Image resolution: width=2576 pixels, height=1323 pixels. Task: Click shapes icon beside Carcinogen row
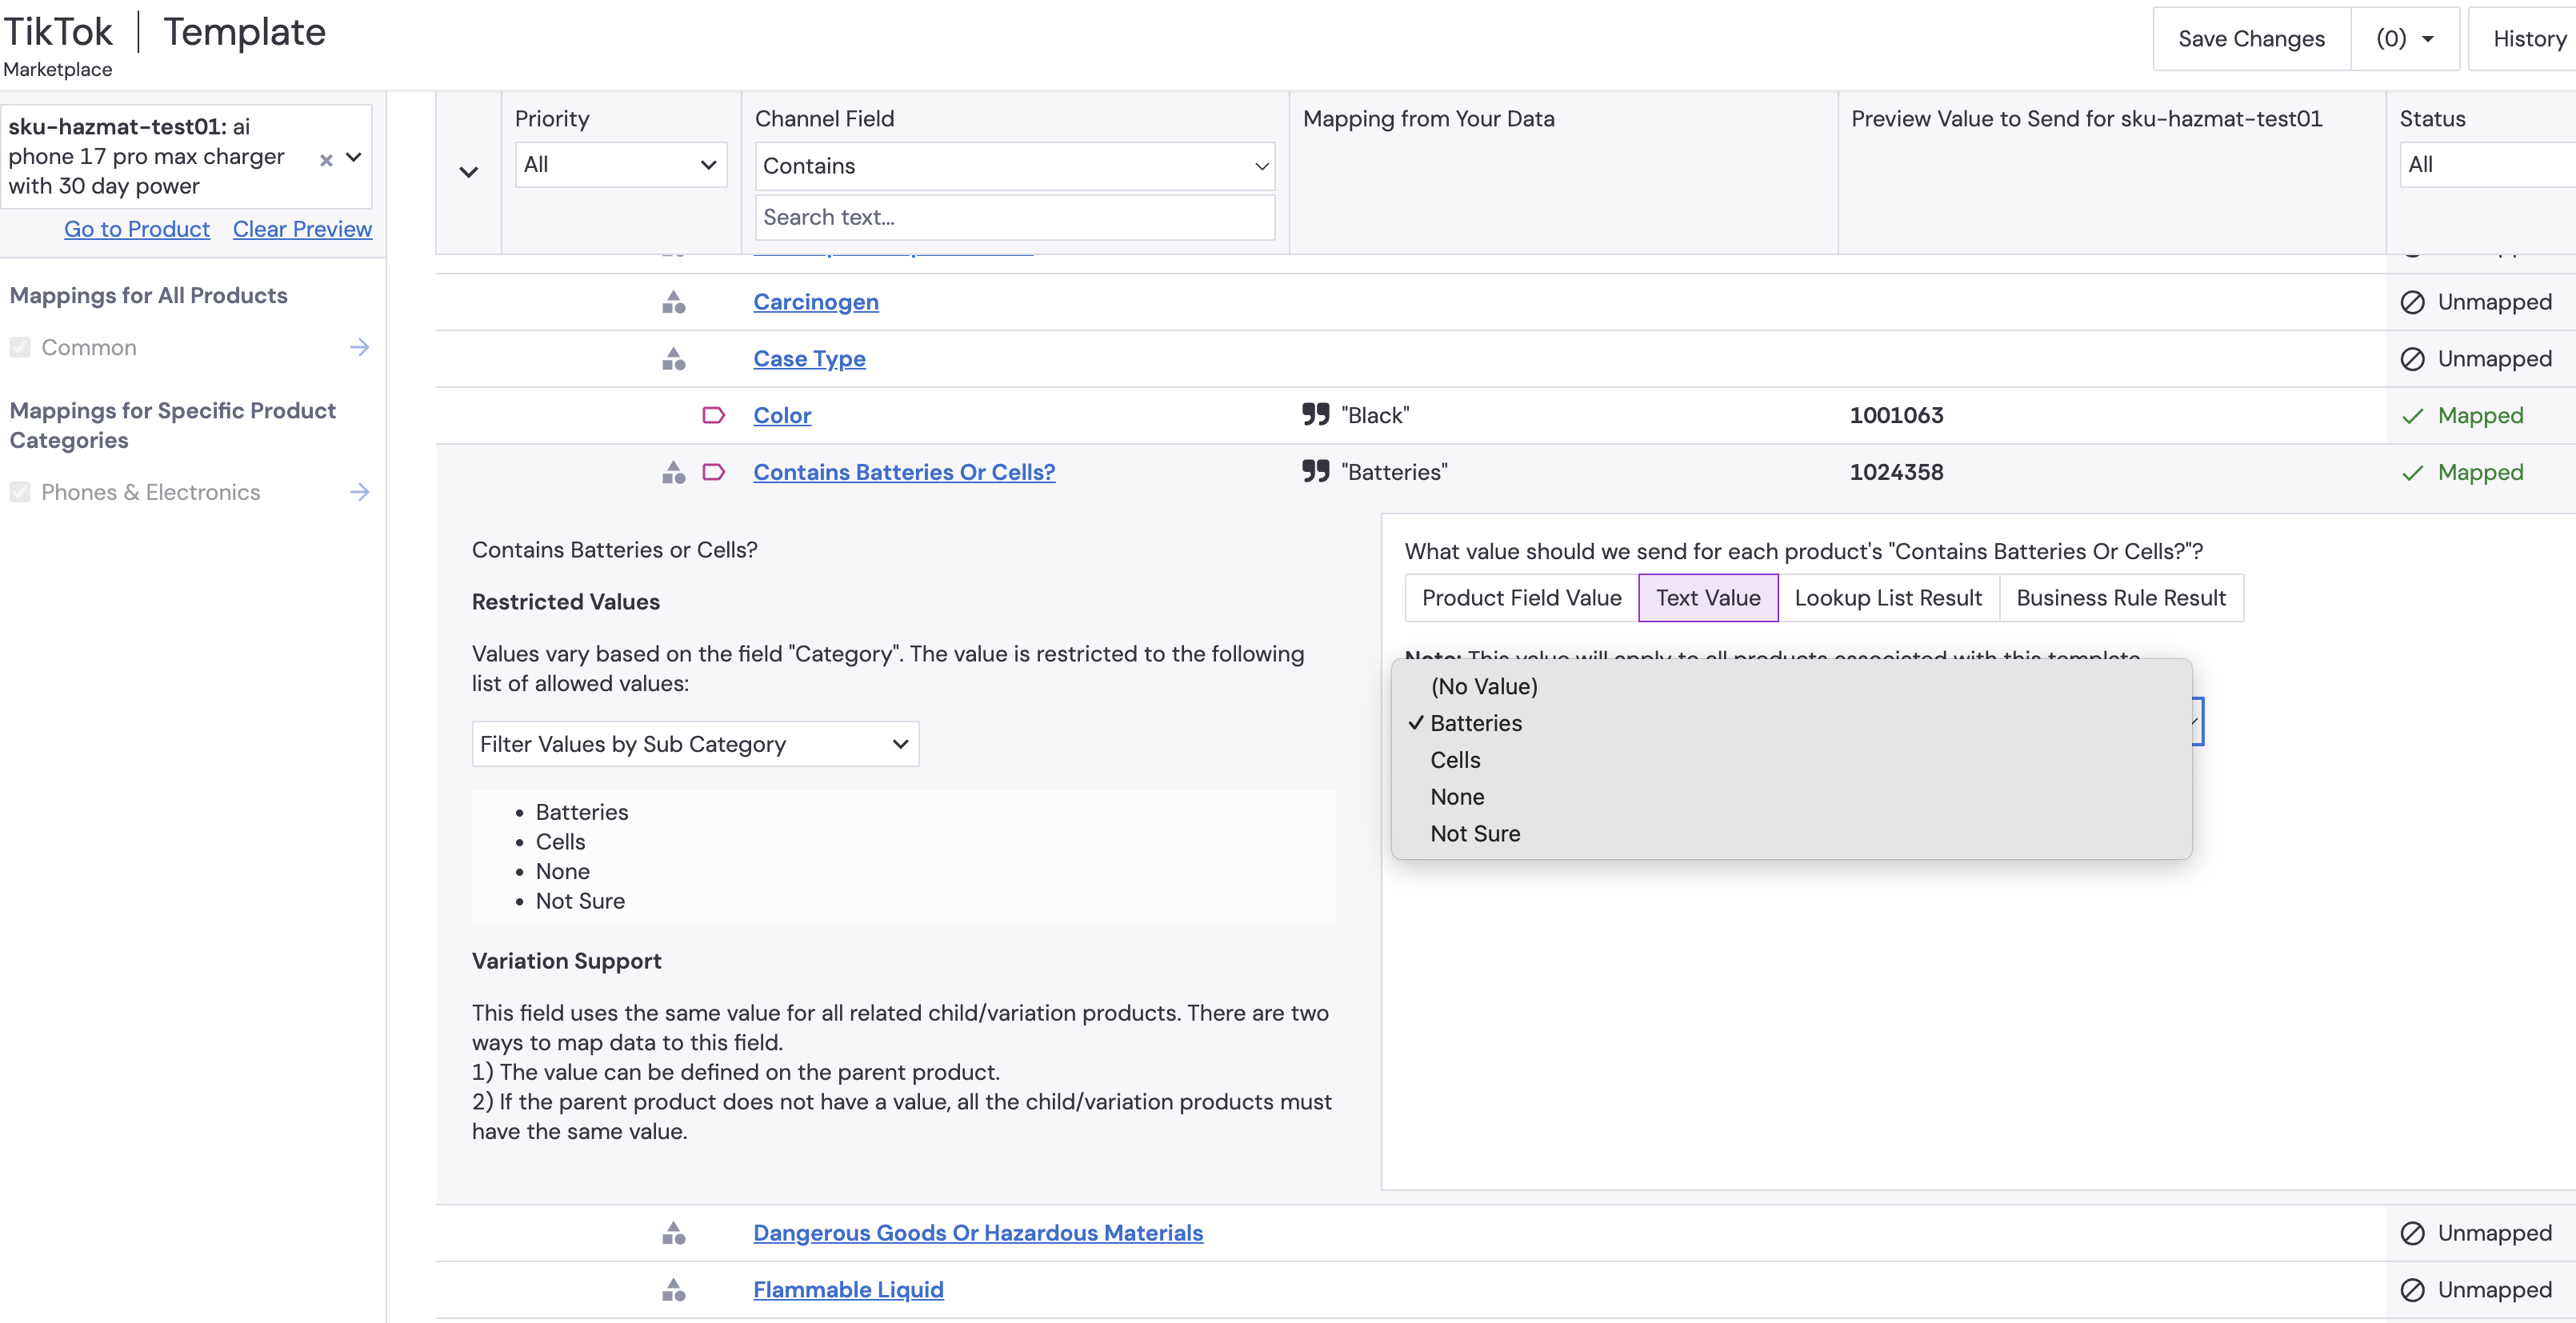coord(674,302)
